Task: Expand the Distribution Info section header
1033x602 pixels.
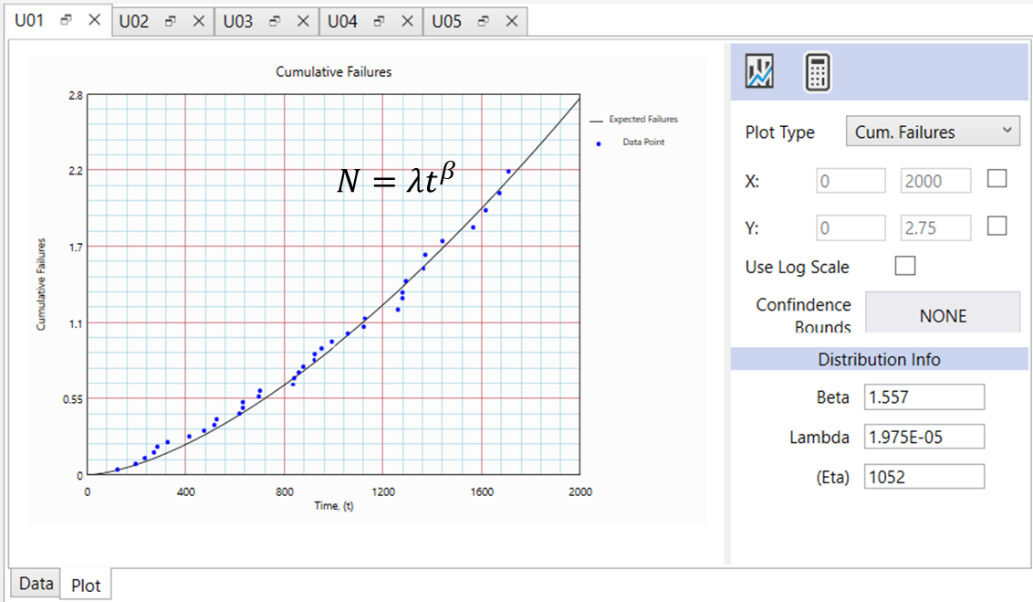Action: 879,359
